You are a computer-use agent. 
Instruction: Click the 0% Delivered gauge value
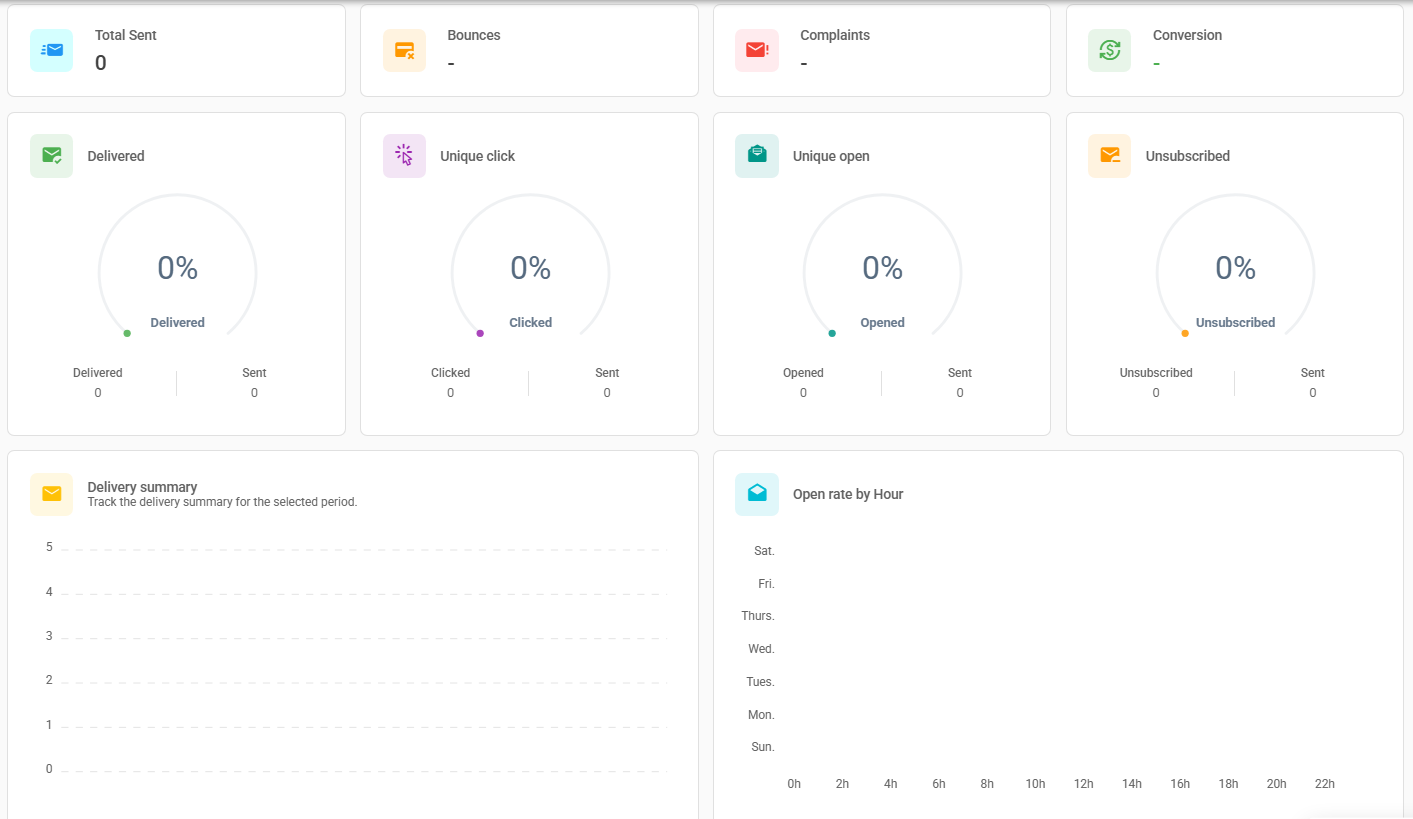coord(177,268)
